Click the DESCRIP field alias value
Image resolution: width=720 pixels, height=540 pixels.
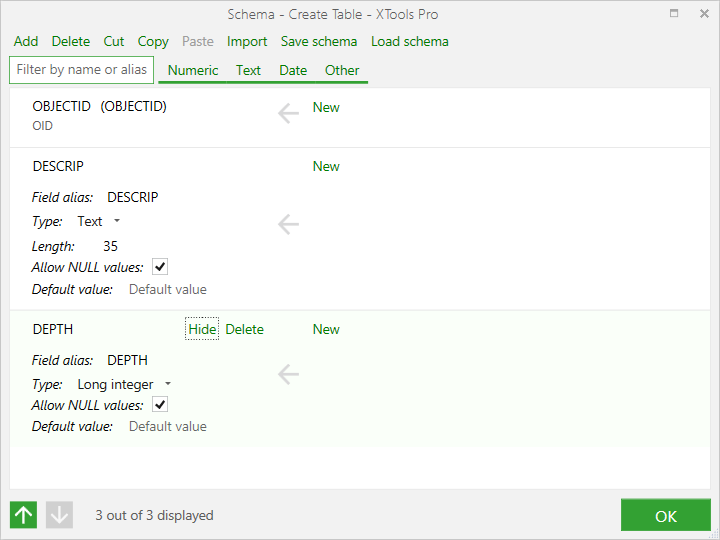tap(133, 197)
